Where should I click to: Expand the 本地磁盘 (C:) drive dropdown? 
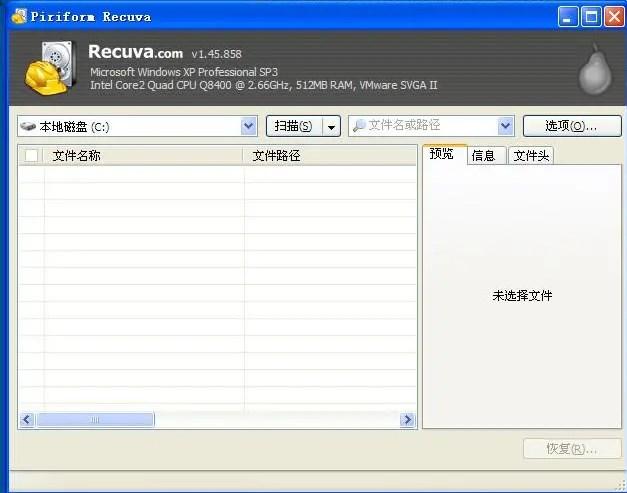[x=248, y=126]
